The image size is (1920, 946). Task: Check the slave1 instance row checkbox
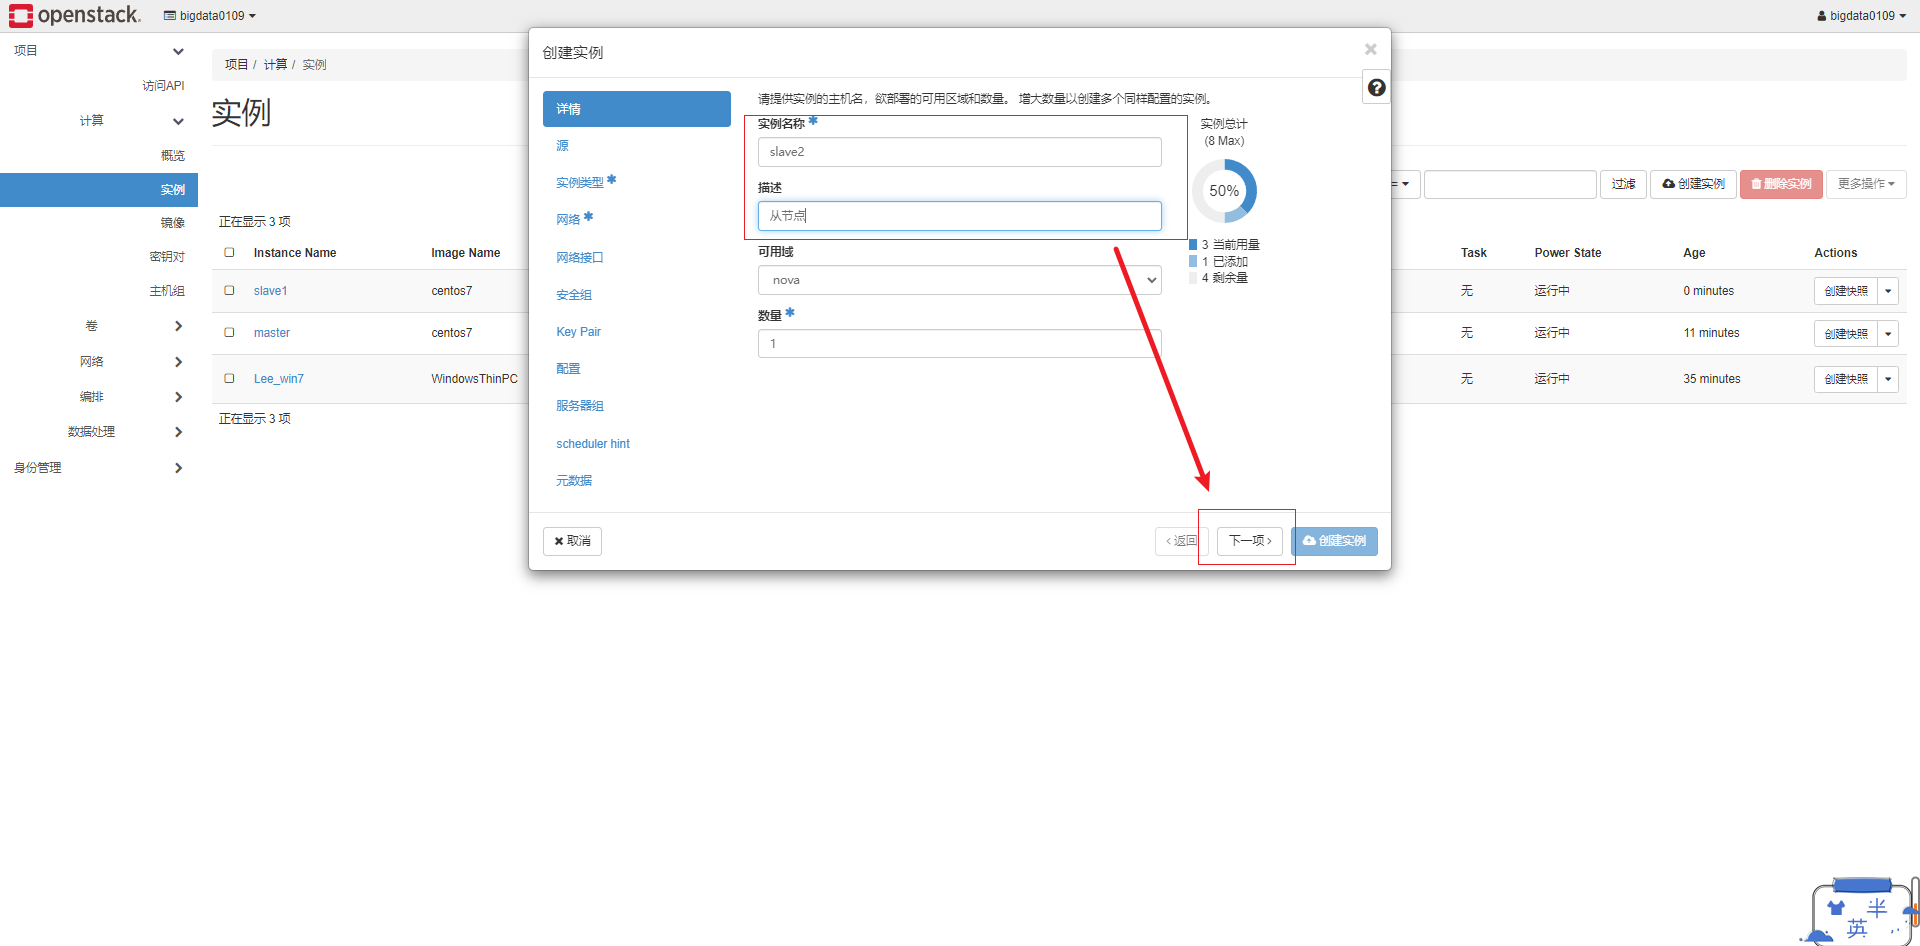(229, 291)
